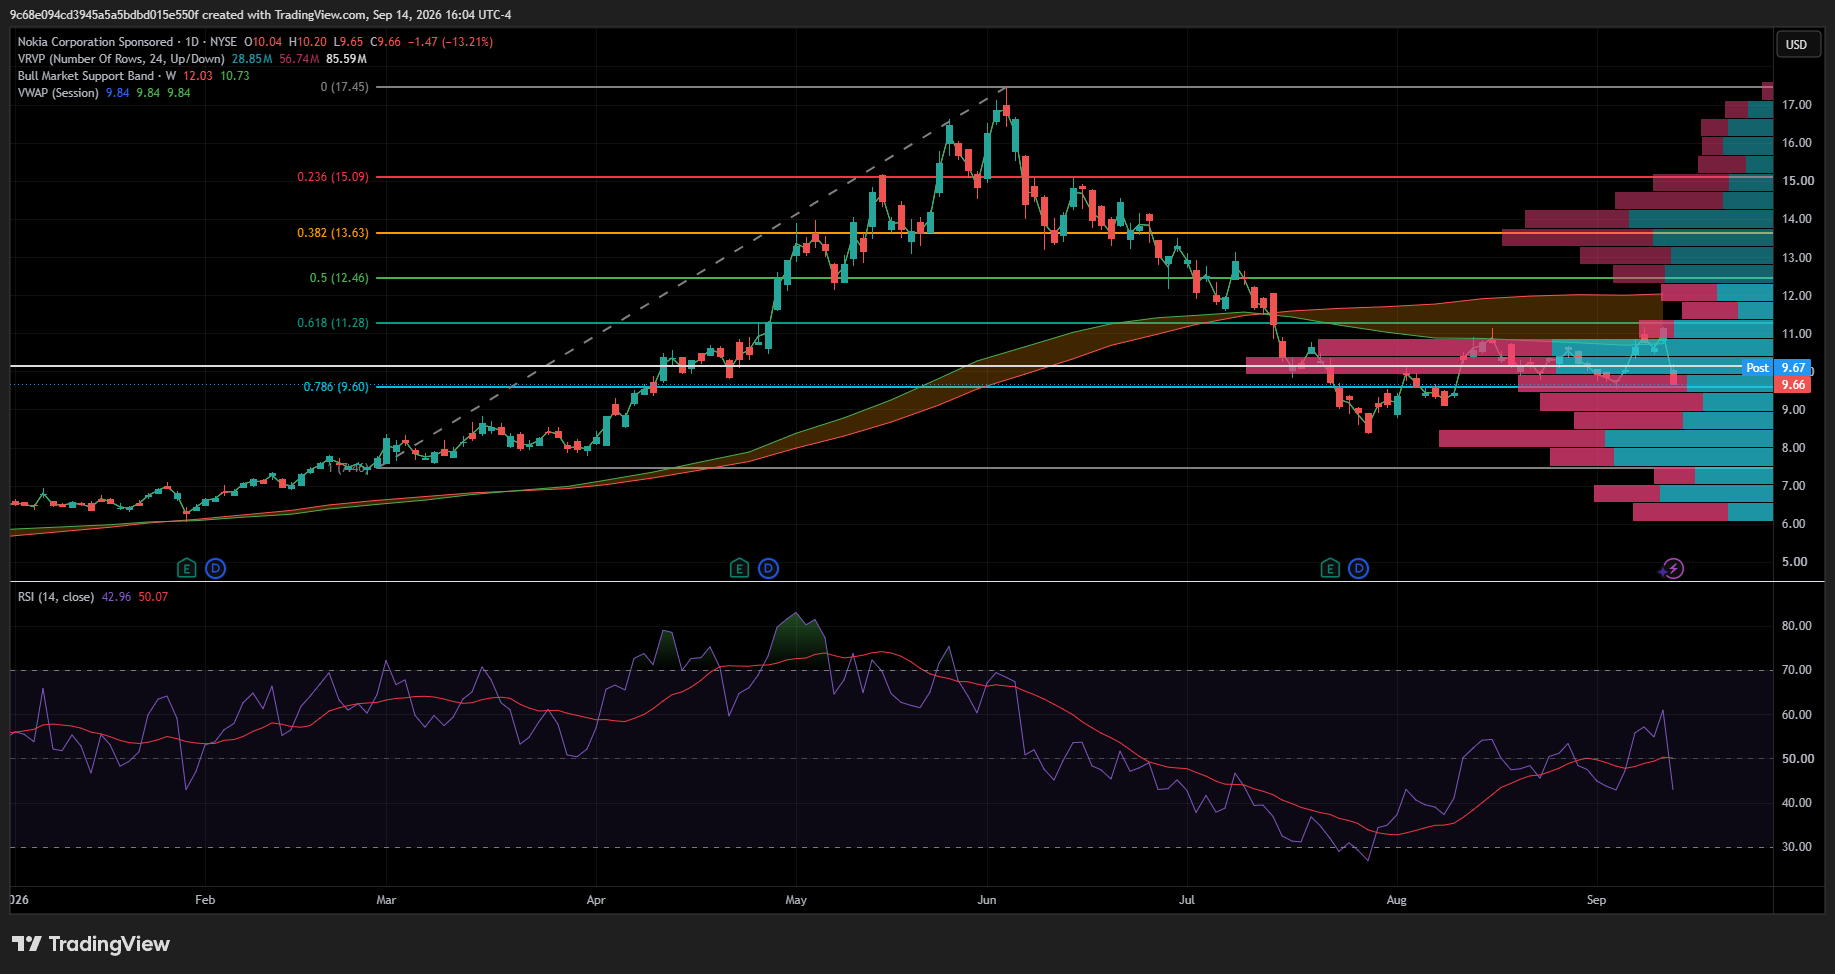Image resolution: width=1835 pixels, height=974 pixels.
Task: Click the snapshot timestamp text in the header
Action: pyautogui.click(x=442, y=15)
